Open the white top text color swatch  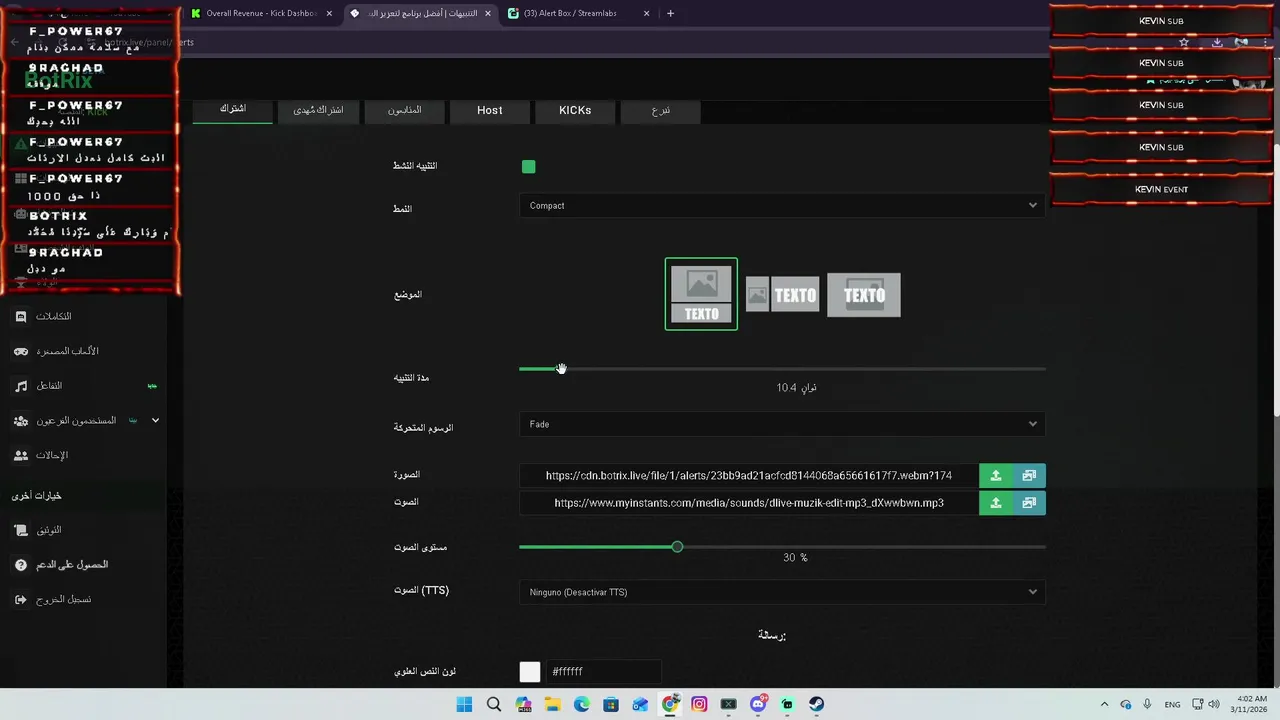point(530,672)
